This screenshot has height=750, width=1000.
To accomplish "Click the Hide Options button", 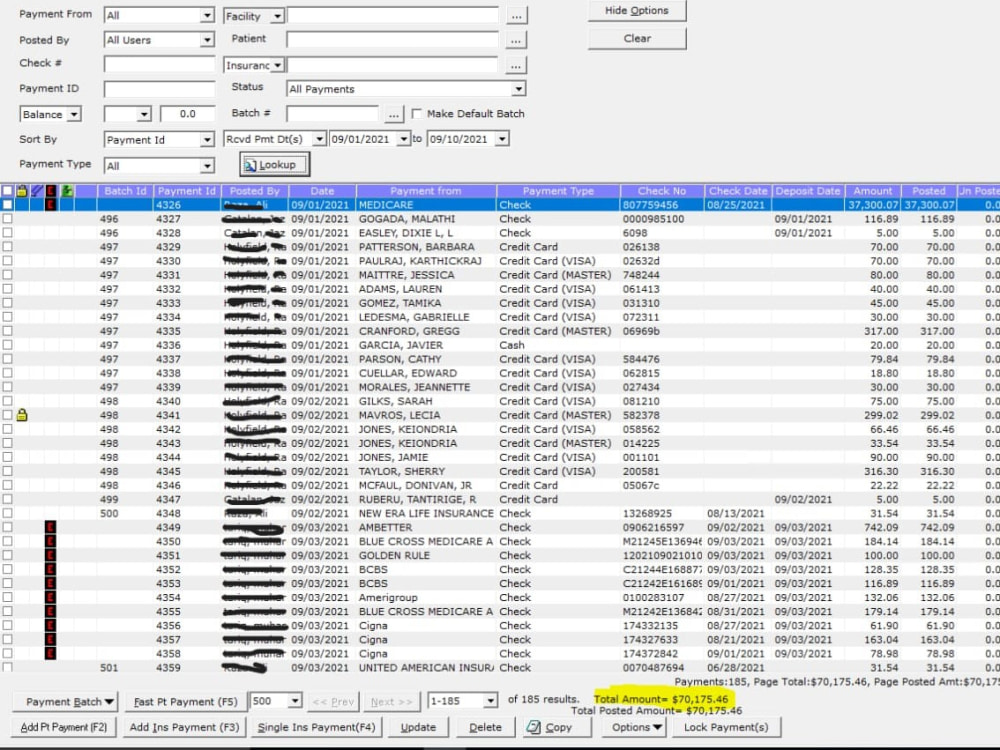I will pyautogui.click(x=636, y=11).
